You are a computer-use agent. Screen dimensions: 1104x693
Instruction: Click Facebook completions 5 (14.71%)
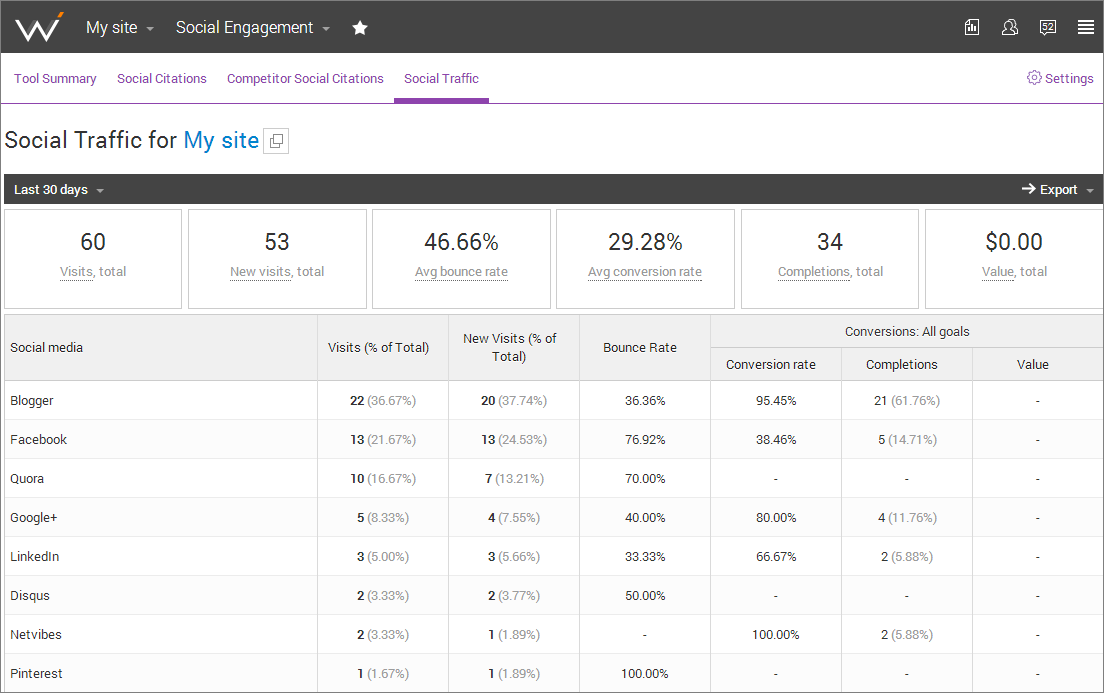pos(907,439)
